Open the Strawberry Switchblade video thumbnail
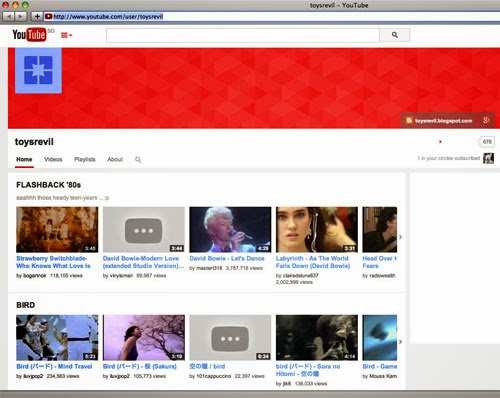500x398 pixels. coord(57,229)
